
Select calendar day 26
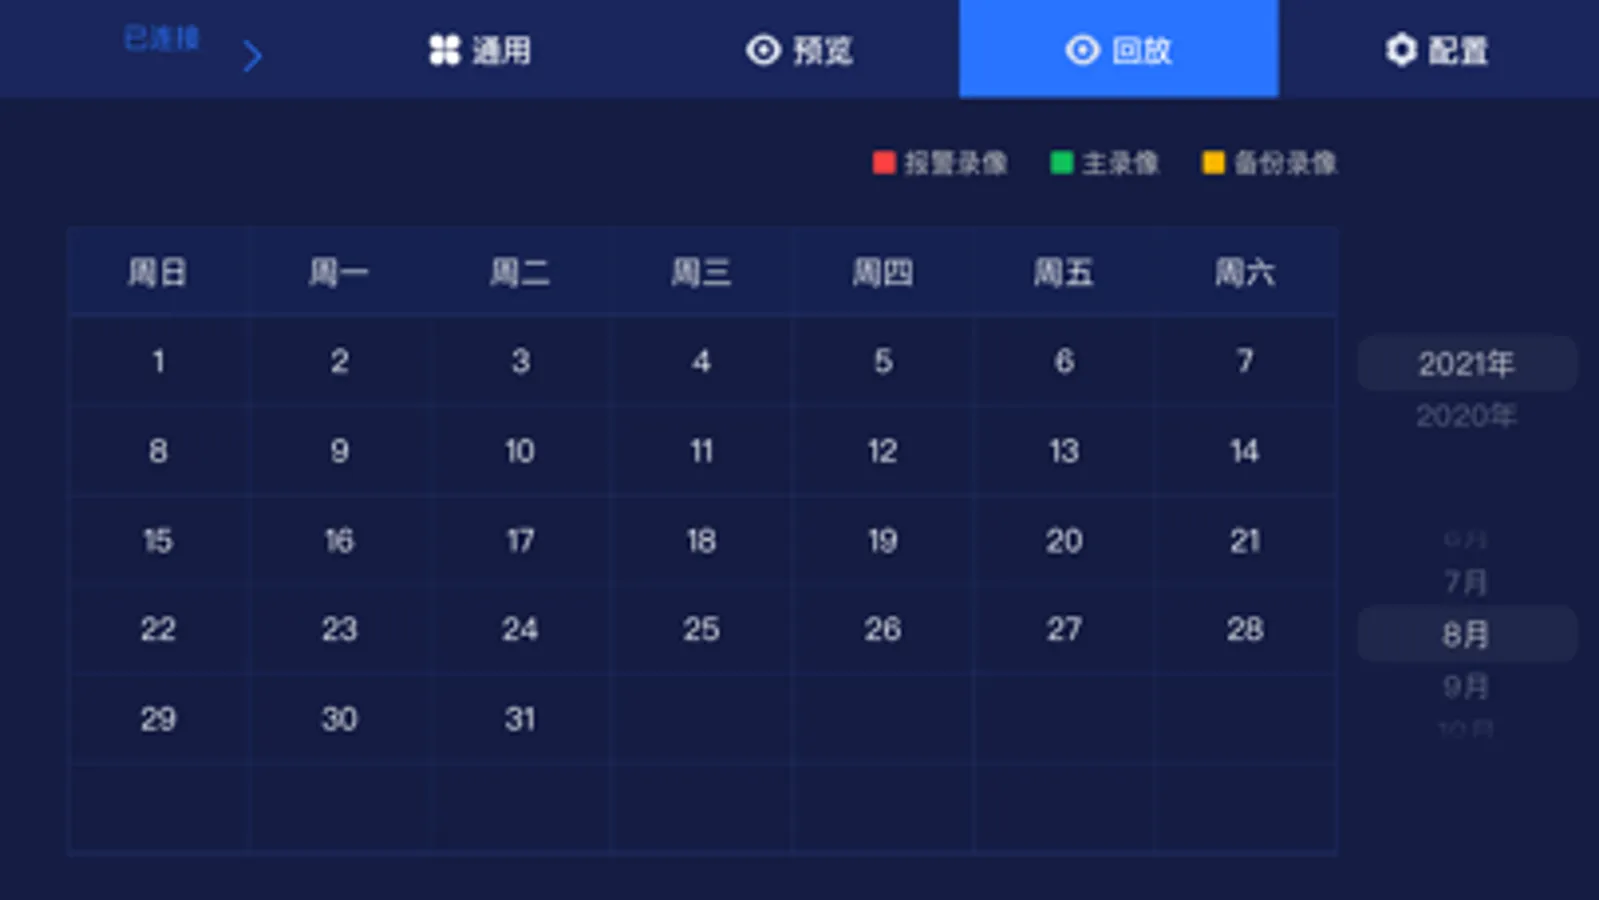click(x=883, y=629)
